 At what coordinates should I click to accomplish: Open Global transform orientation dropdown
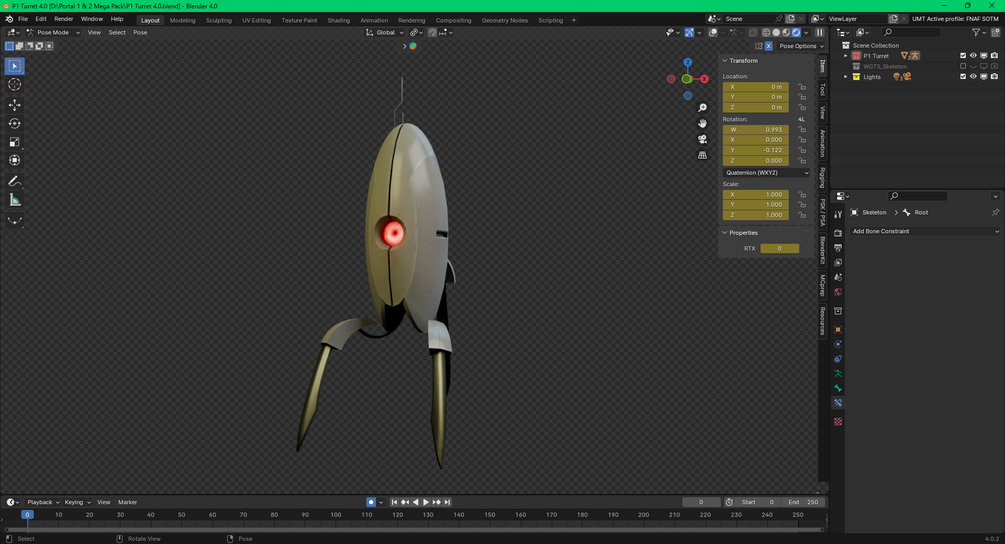(x=385, y=33)
